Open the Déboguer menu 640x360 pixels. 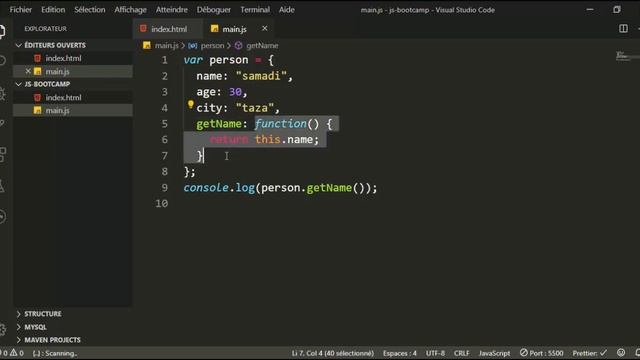[214, 10]
